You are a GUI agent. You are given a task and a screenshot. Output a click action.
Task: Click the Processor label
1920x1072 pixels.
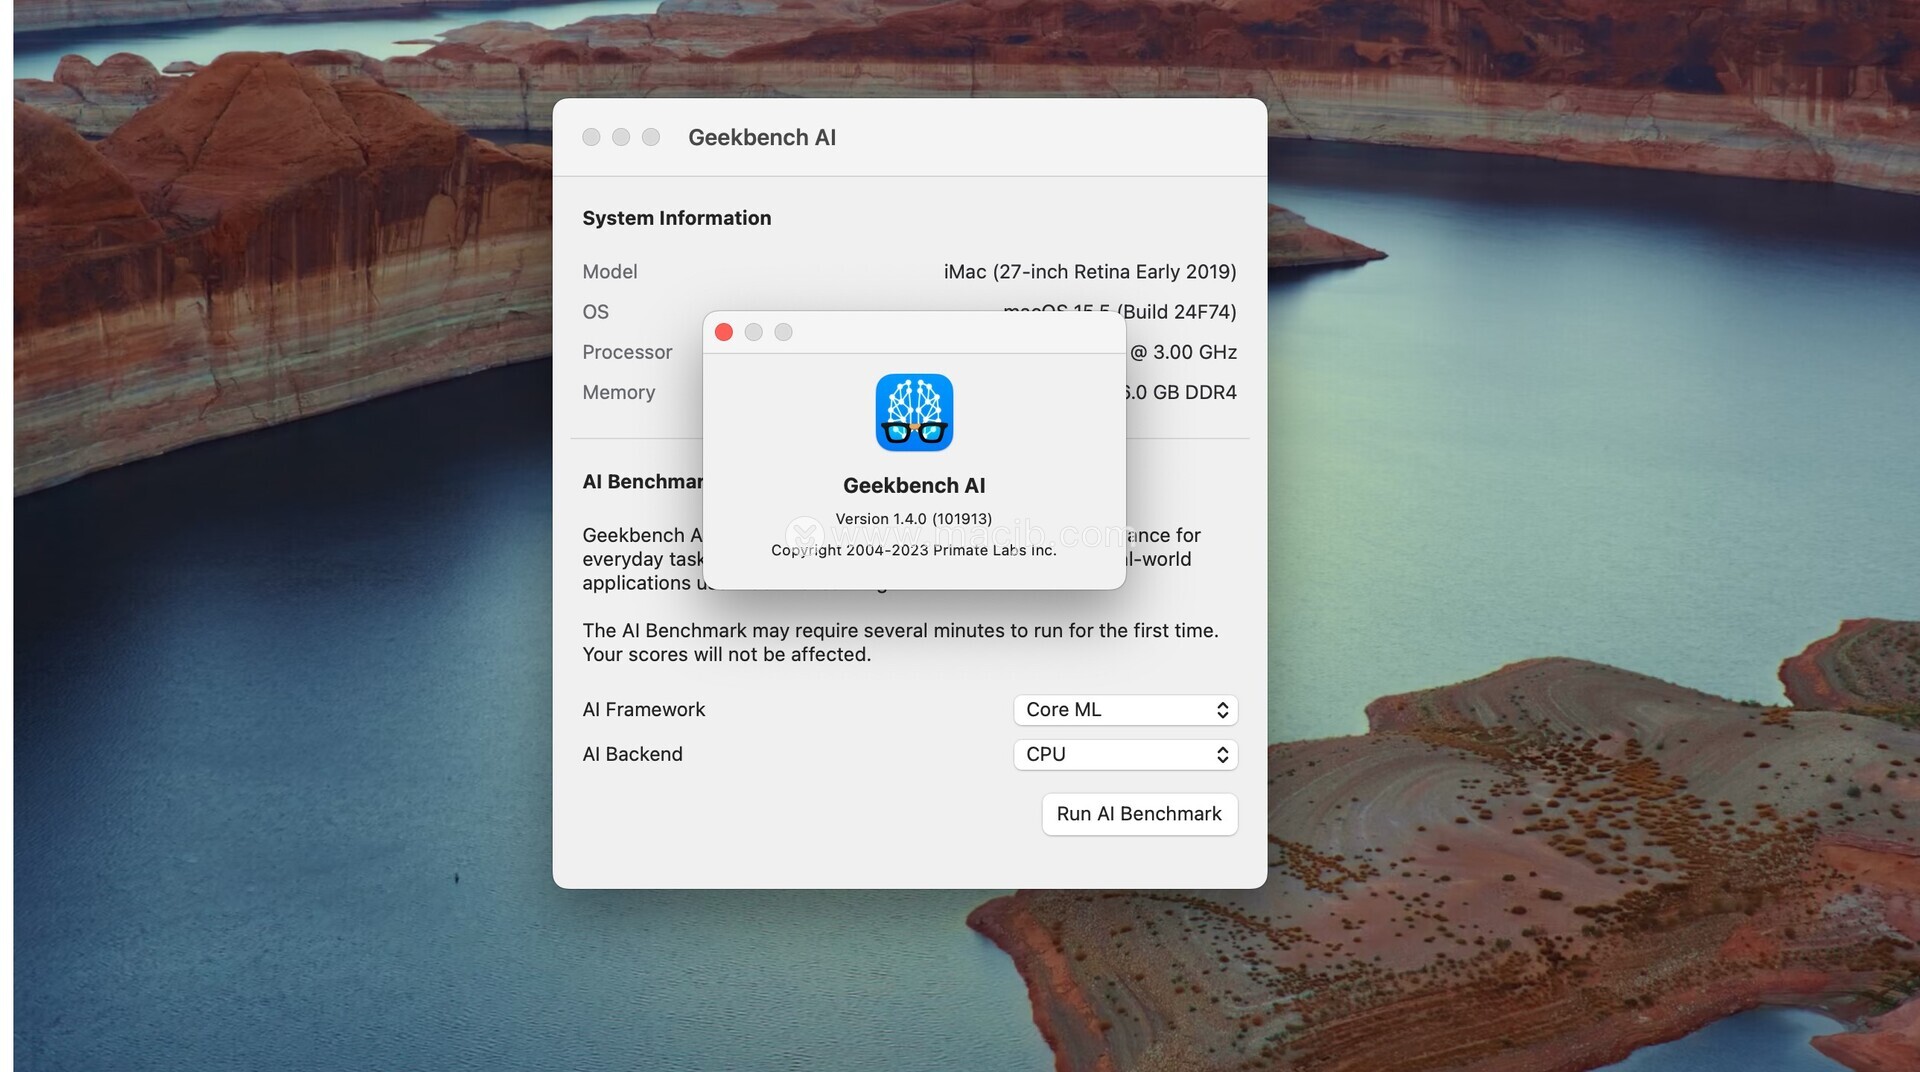click(627, 352)
